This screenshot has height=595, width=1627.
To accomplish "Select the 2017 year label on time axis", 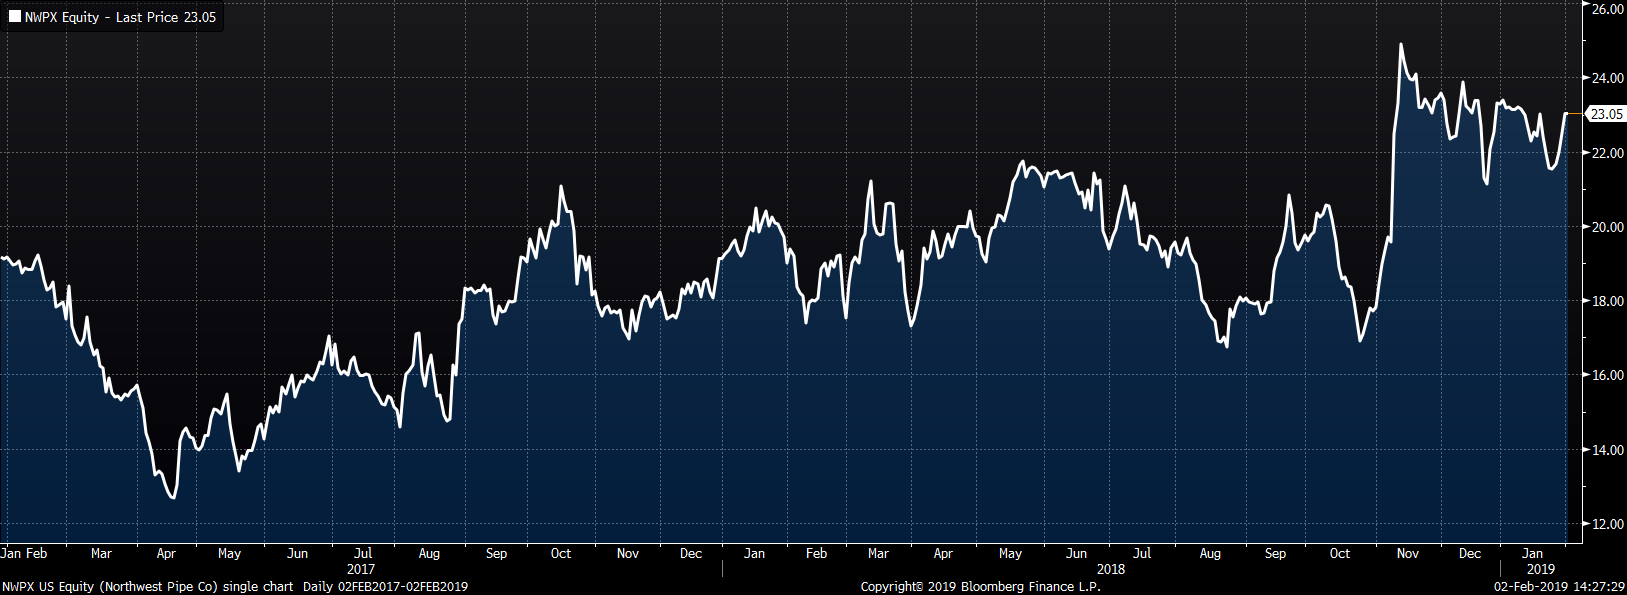I will (361, 569).
